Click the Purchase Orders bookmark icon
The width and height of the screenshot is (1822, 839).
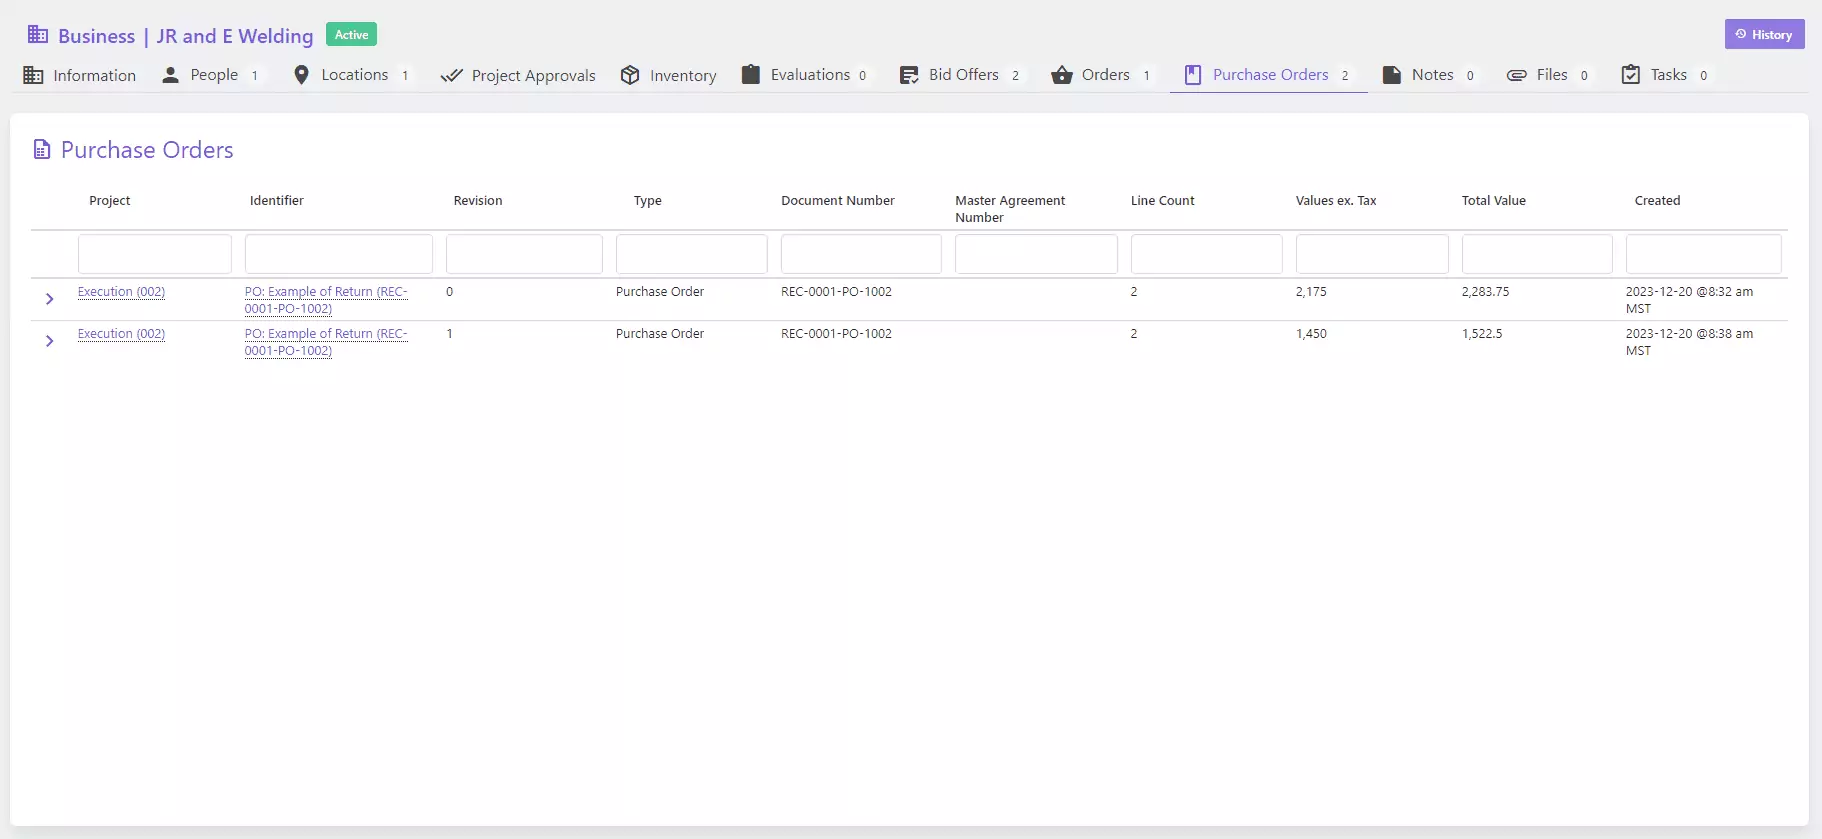(x=1193, y=75)
